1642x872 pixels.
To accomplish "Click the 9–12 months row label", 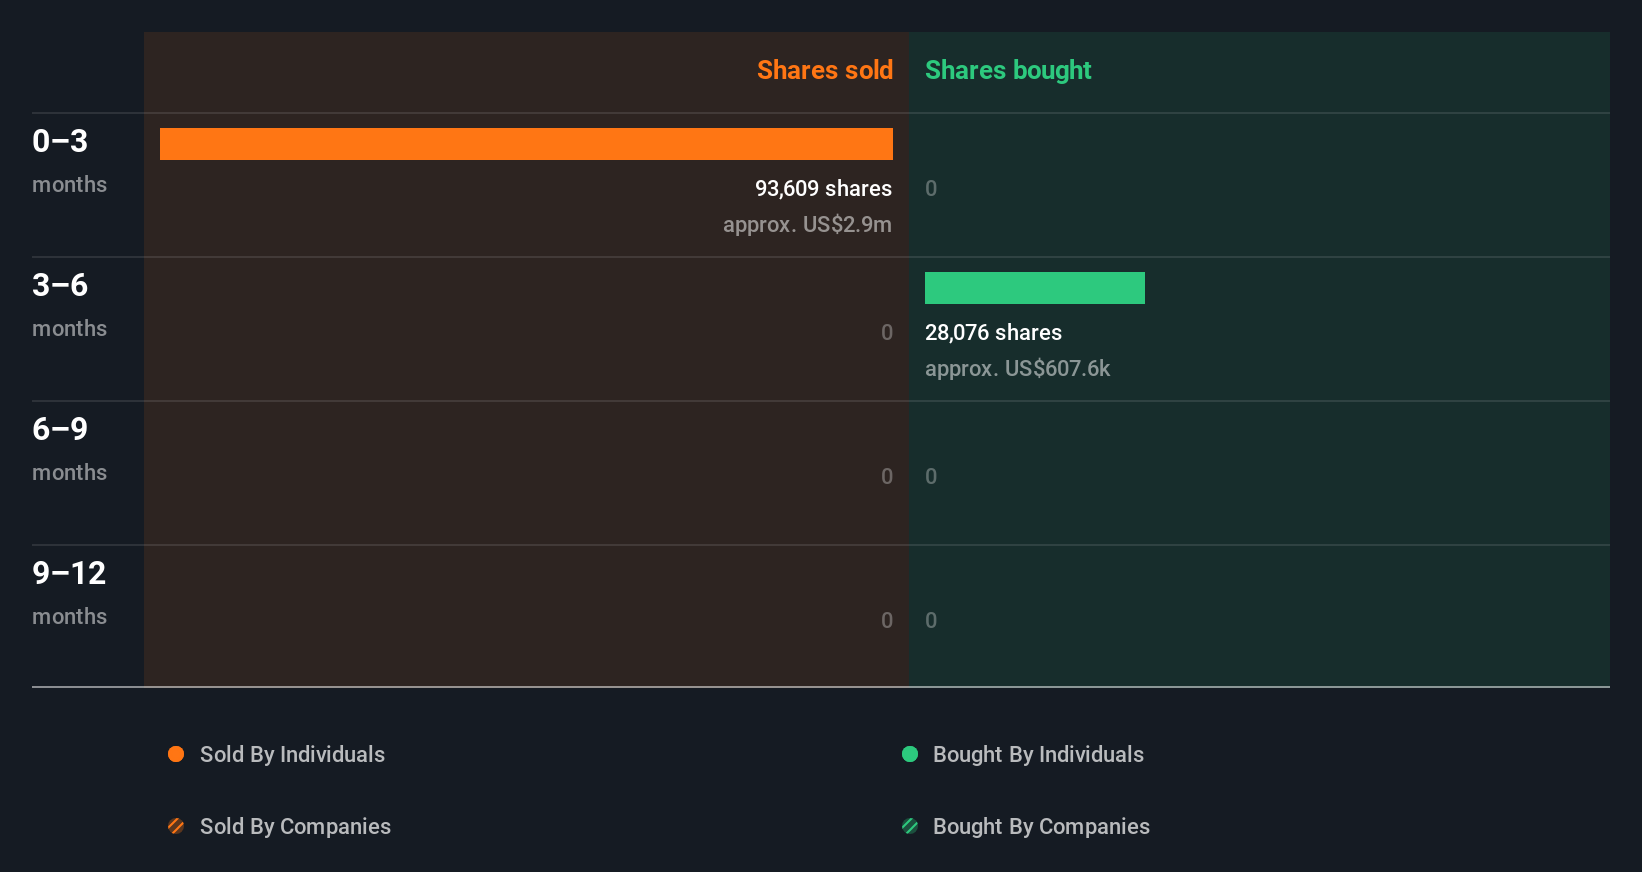I will click(x=69, y=593).
